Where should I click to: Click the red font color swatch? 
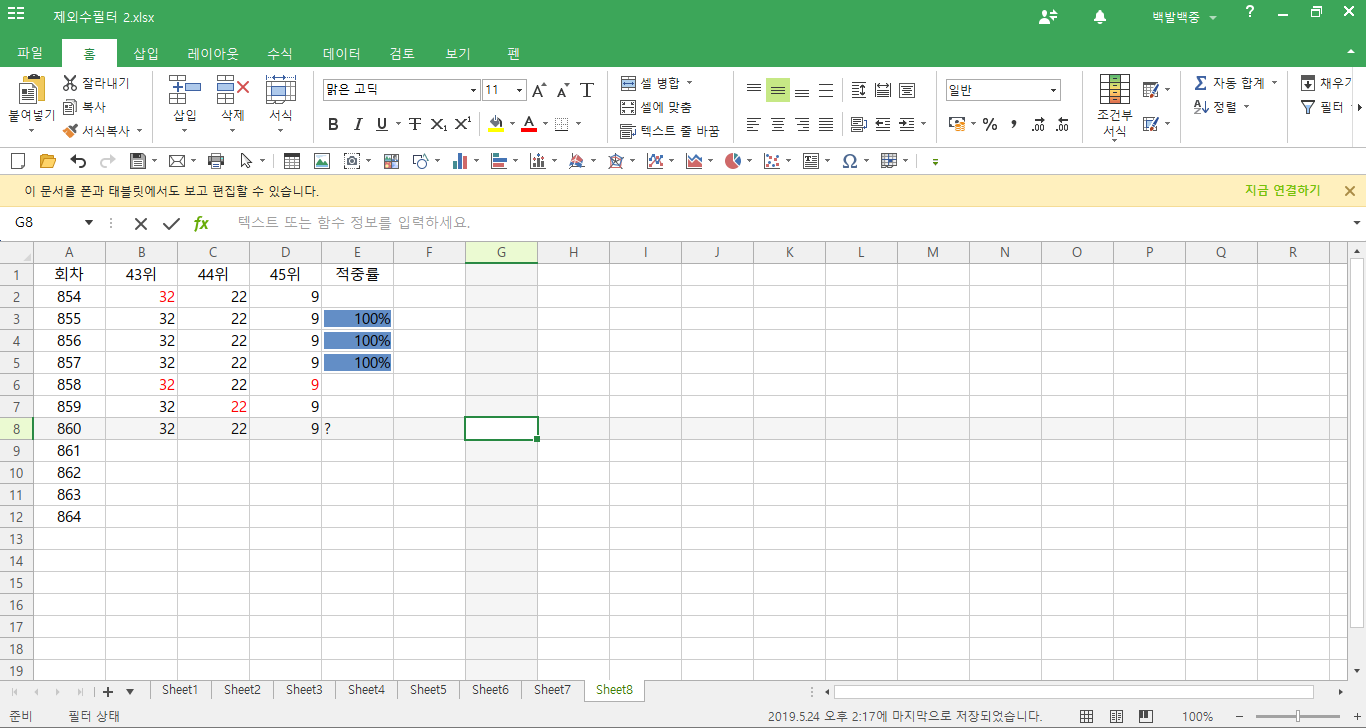(529, 125)
